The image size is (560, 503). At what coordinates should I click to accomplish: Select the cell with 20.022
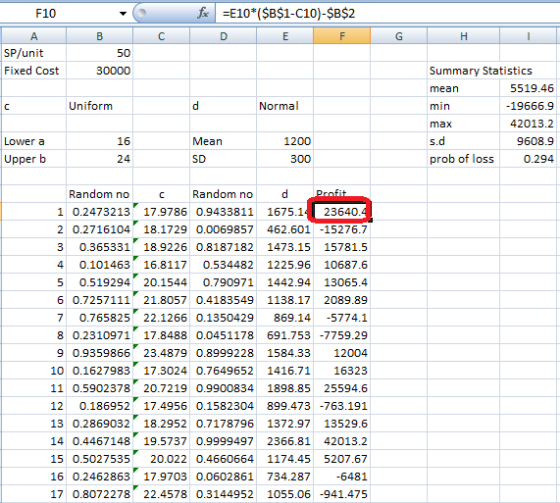[x=161, y=459]
